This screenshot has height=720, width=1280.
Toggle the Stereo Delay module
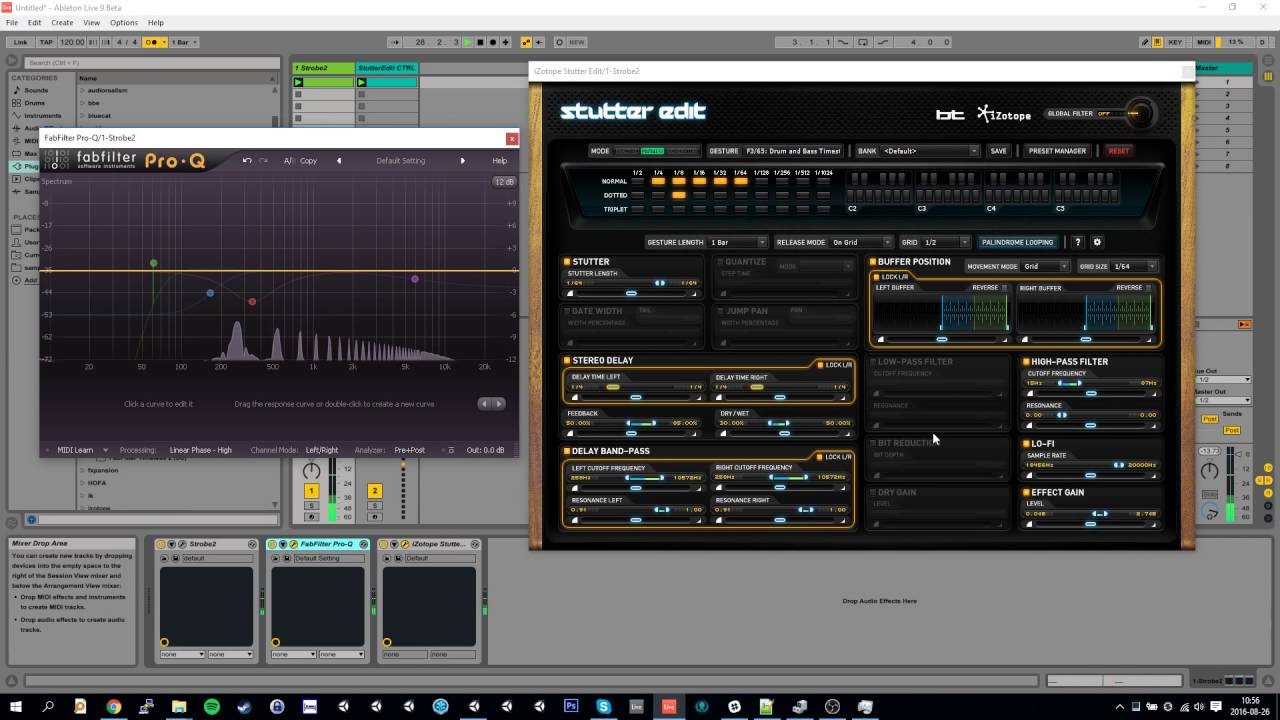tap(568, 360)
